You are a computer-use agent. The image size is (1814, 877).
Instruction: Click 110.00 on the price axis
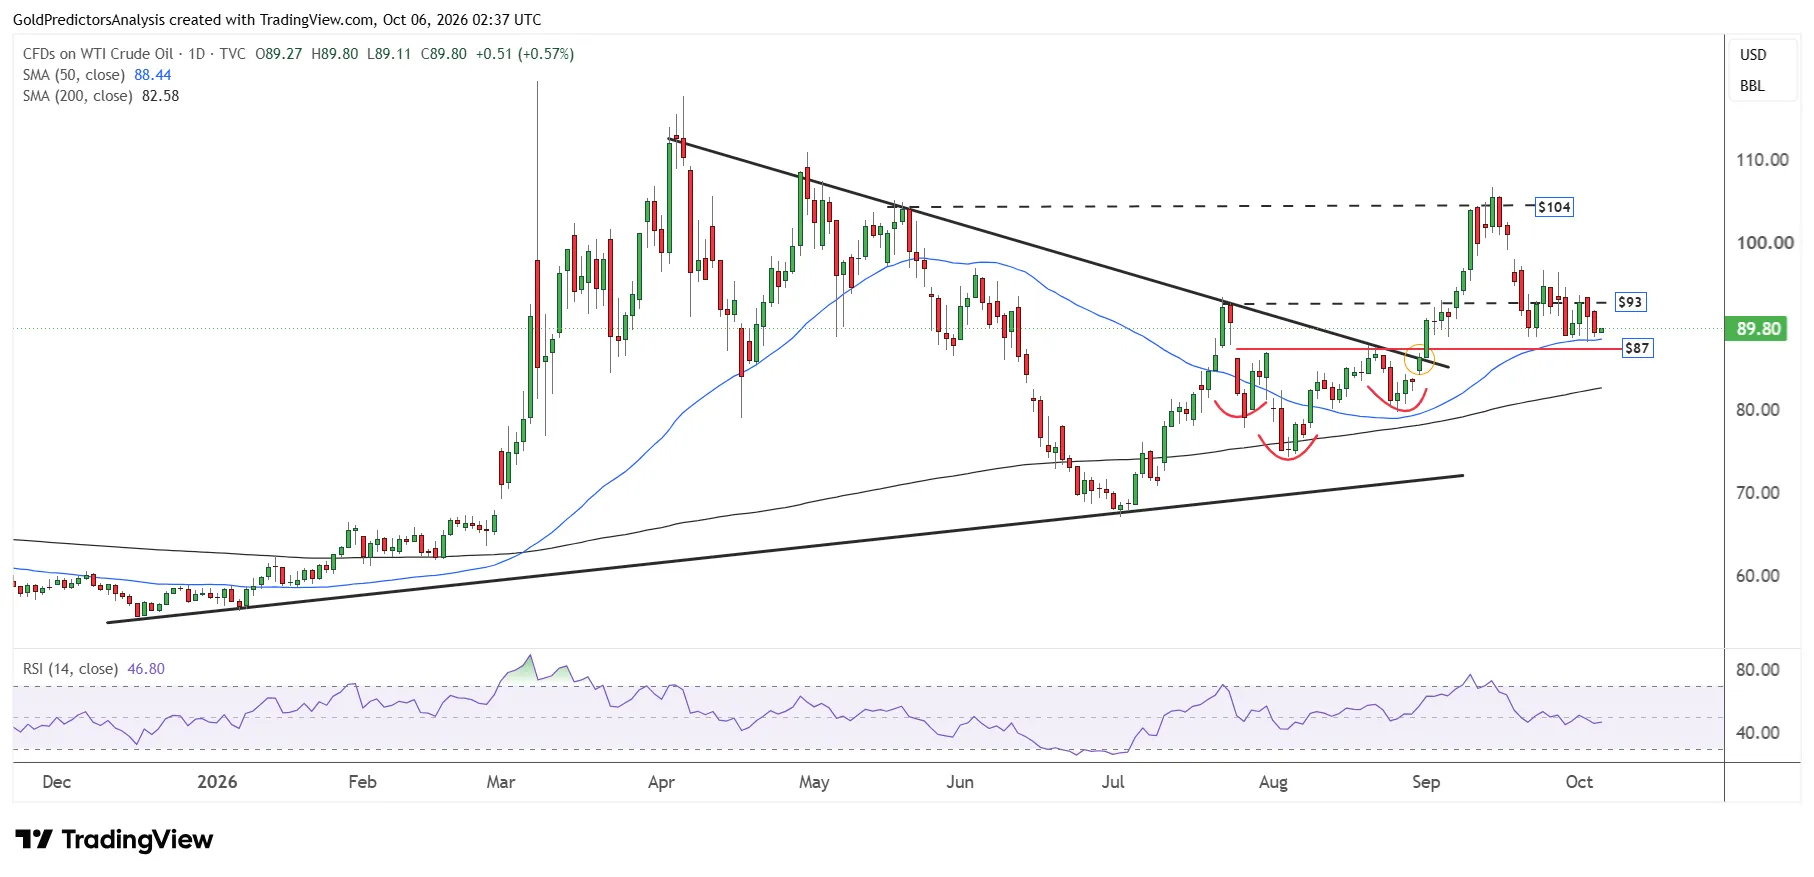point(1762,160)
